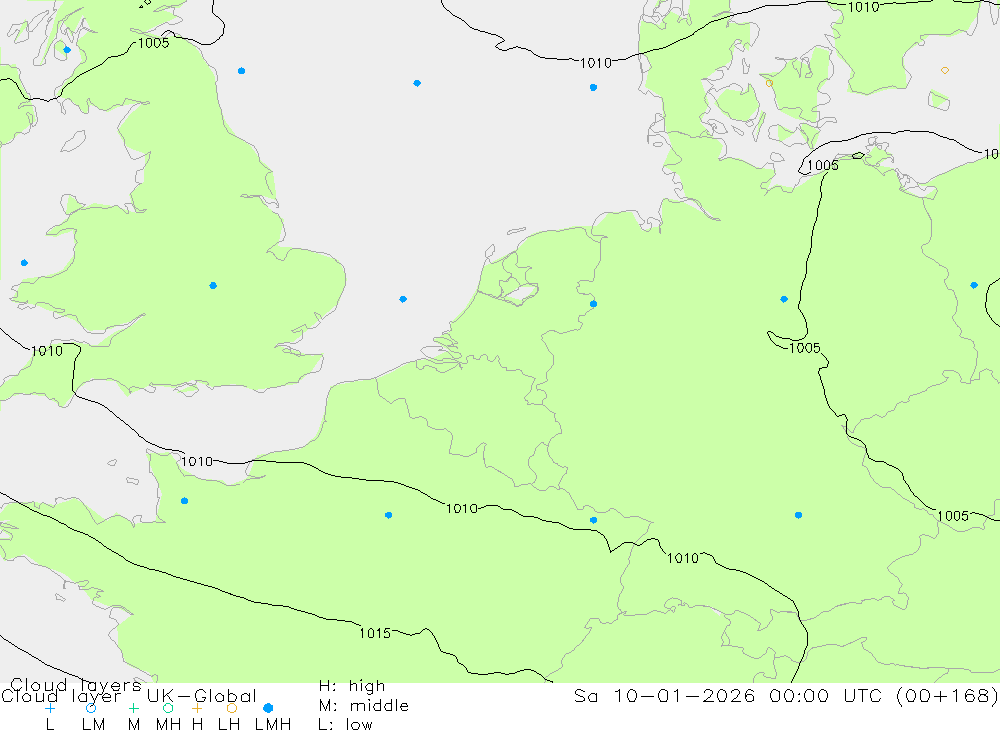Select the blue dot over northern France
1000x733 pixels.
tap(388, 515)
